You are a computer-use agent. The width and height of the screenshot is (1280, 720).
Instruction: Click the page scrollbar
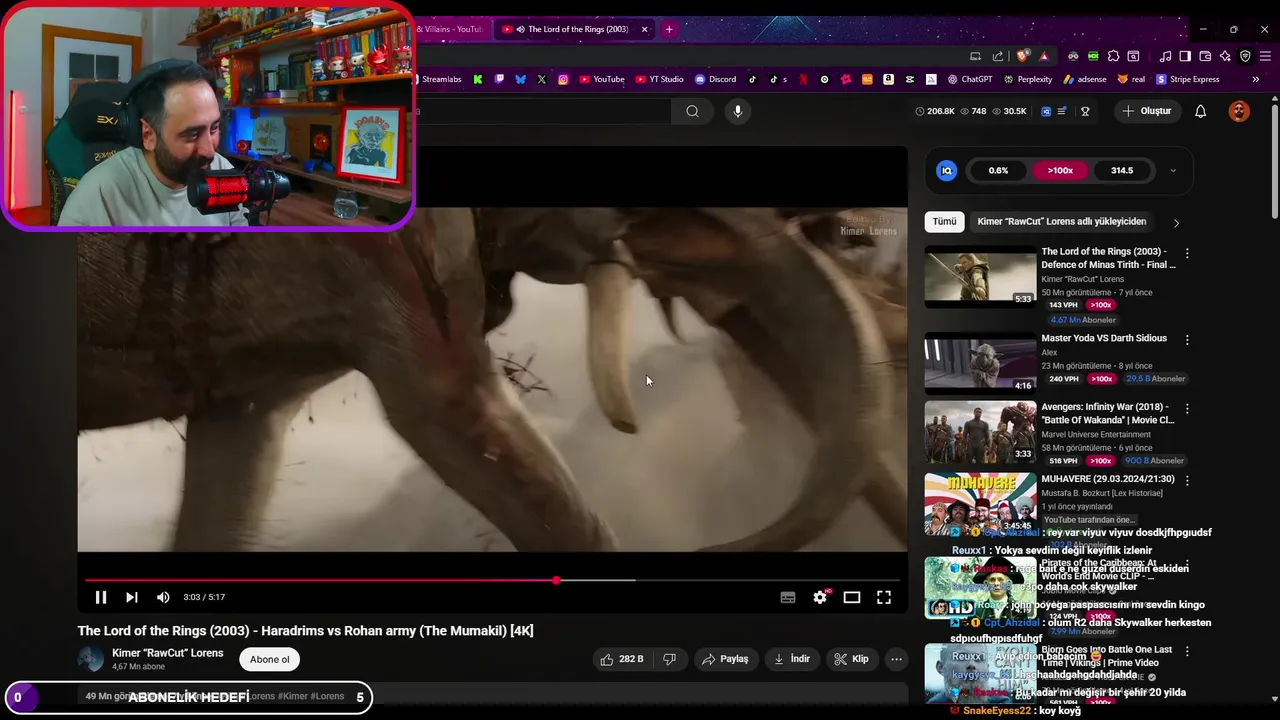click(x=1275, y=160)
